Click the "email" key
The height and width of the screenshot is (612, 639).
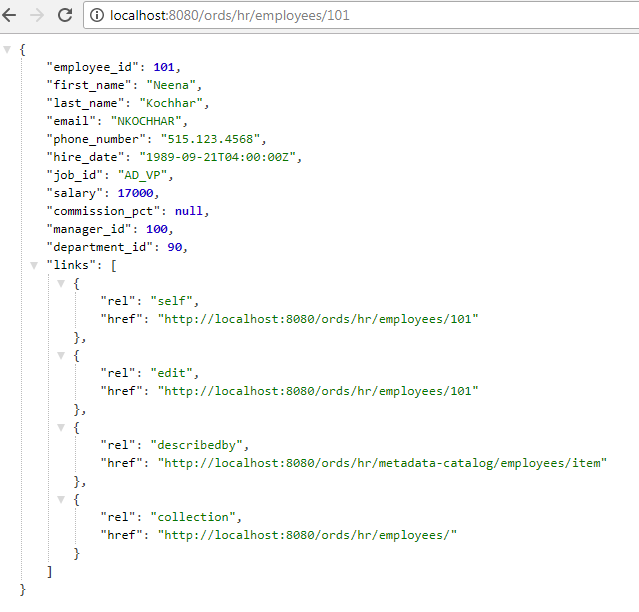[71, 121]
